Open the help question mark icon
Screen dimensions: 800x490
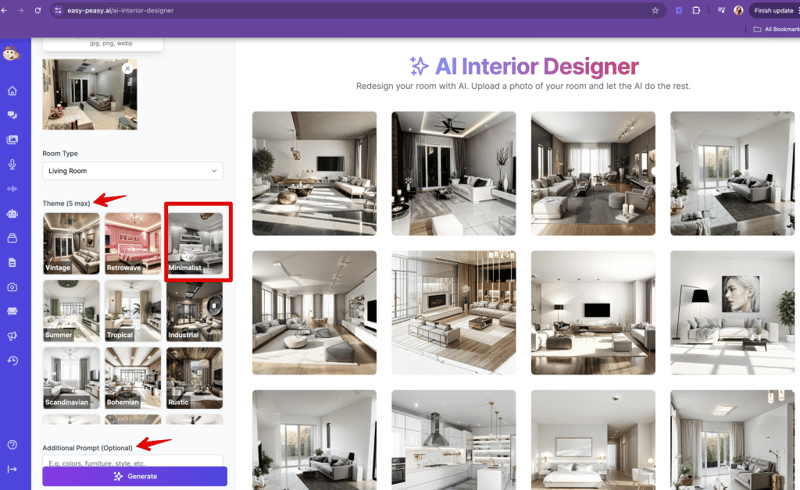[x=13, y=444]
